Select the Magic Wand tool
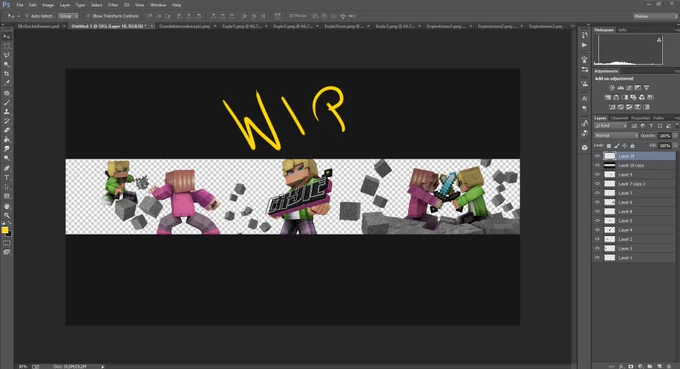Screen dimensions: 680x369 coord(7,65)
